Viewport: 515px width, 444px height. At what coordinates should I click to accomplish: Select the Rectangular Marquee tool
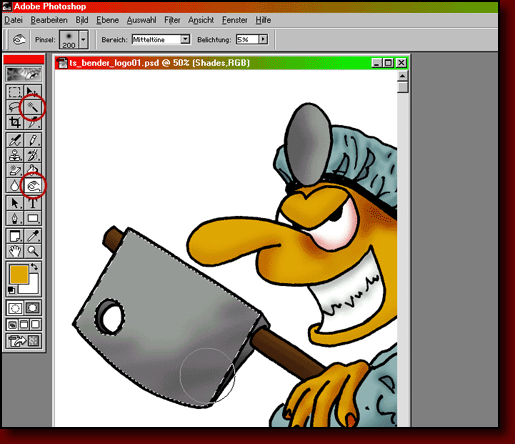tap(15, 92)
